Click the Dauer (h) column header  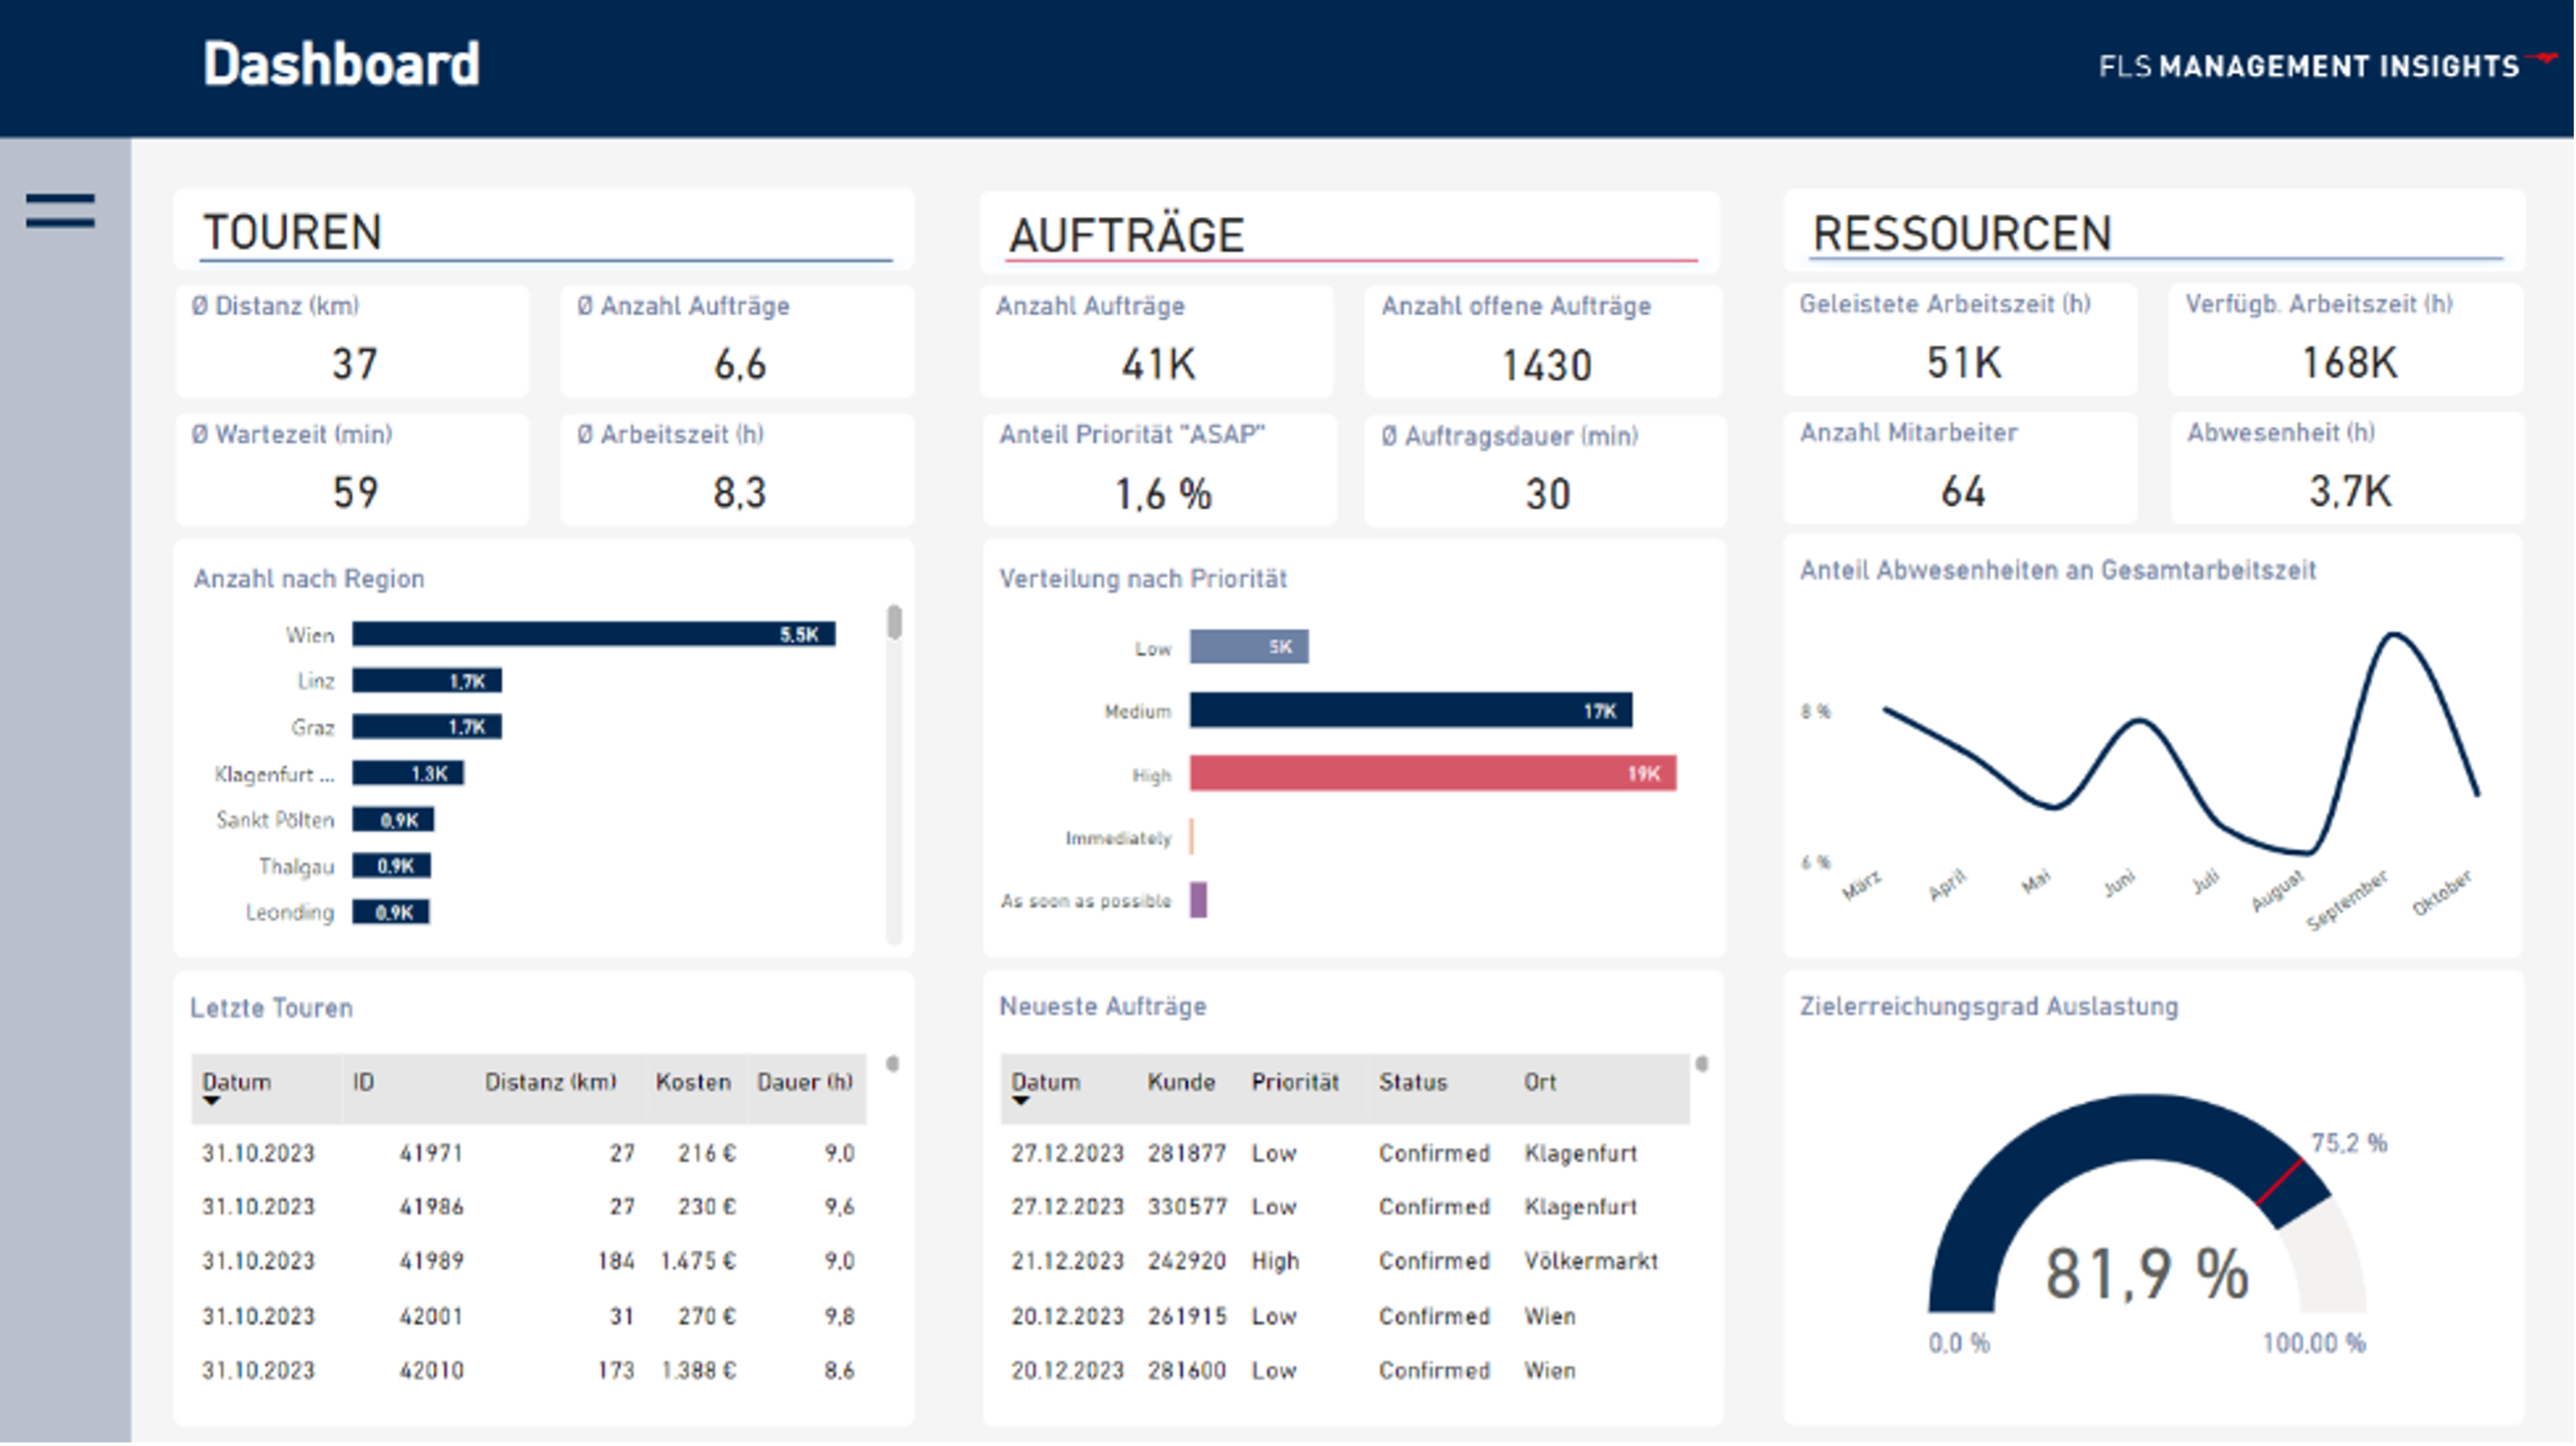click(805, 1082)
